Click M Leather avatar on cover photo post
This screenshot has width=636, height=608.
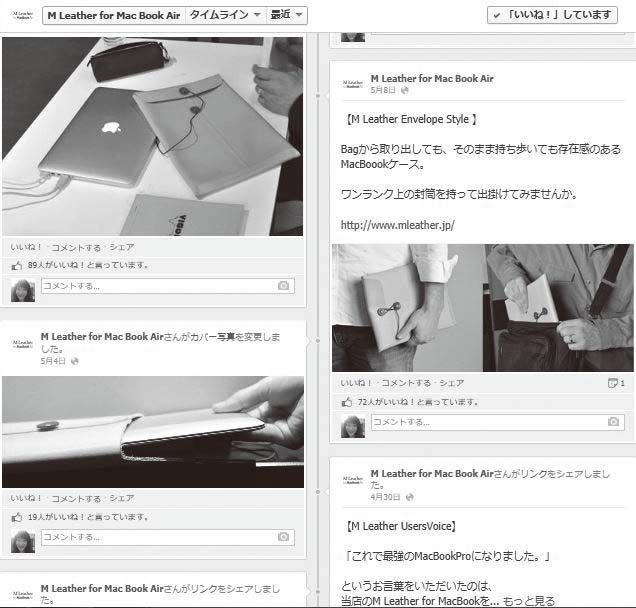(x=23, y=344)
